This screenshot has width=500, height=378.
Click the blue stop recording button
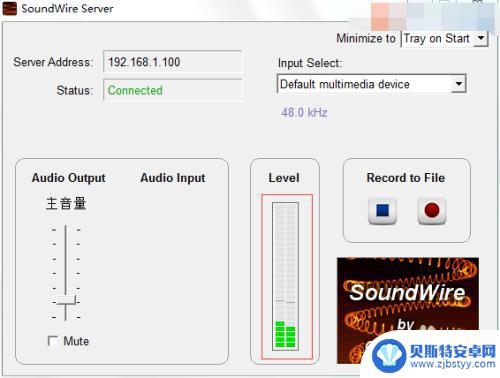point(382,211)
